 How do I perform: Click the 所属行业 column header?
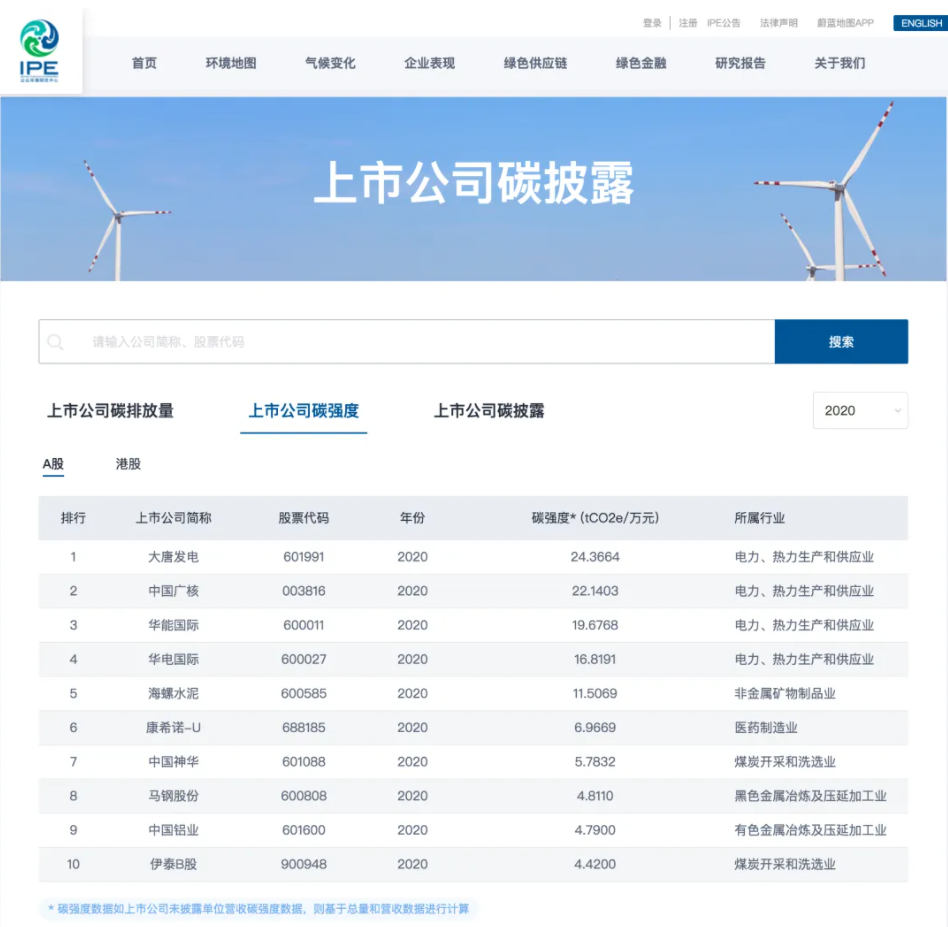click(x=759, y=518)
